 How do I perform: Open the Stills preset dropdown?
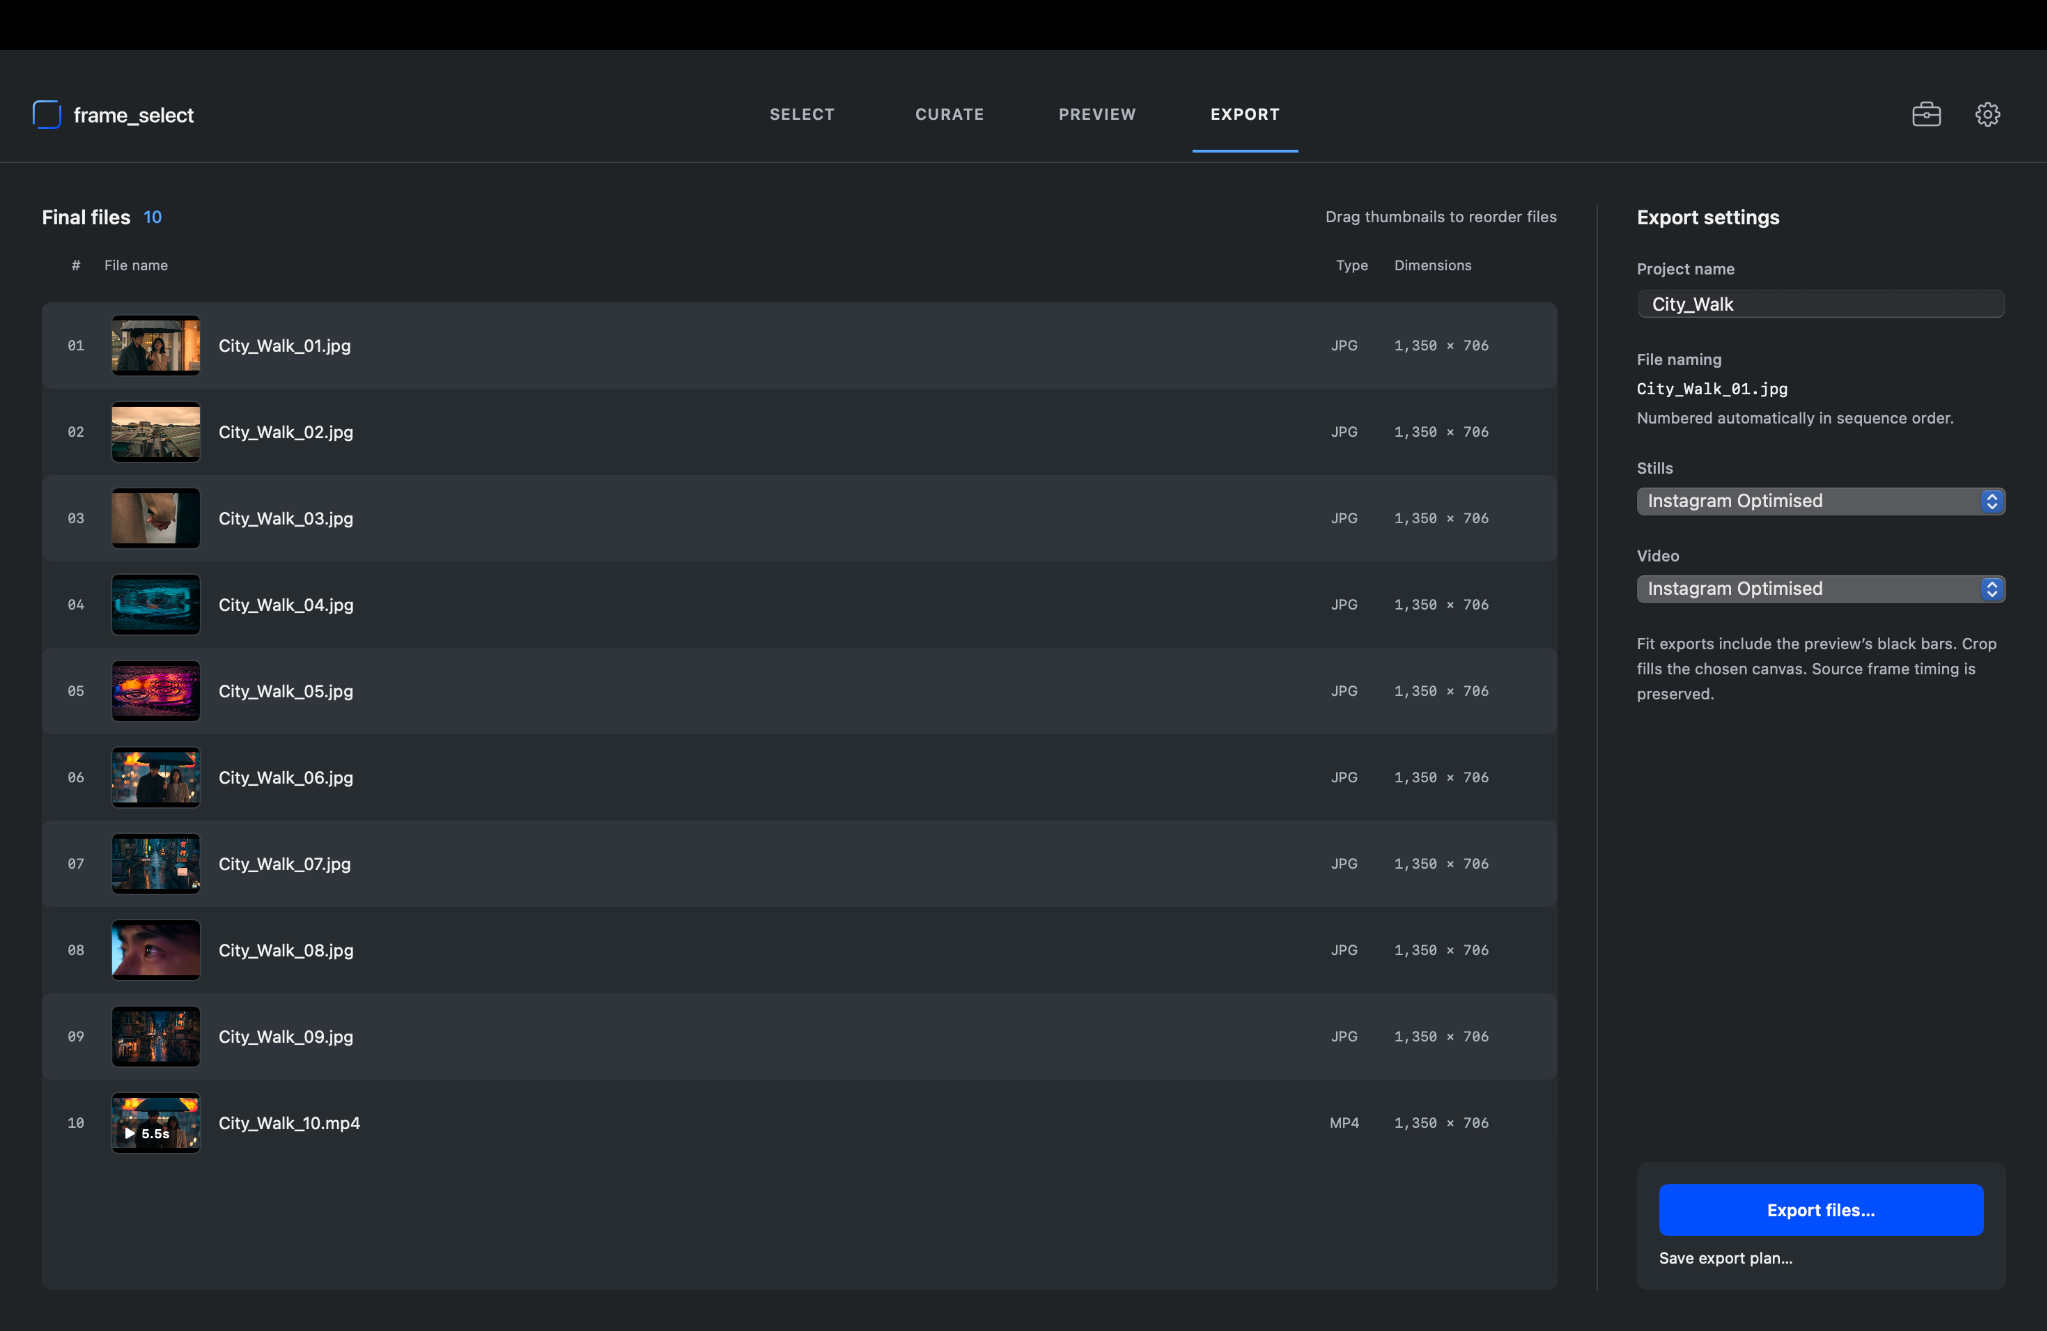tap(1820, 501)
